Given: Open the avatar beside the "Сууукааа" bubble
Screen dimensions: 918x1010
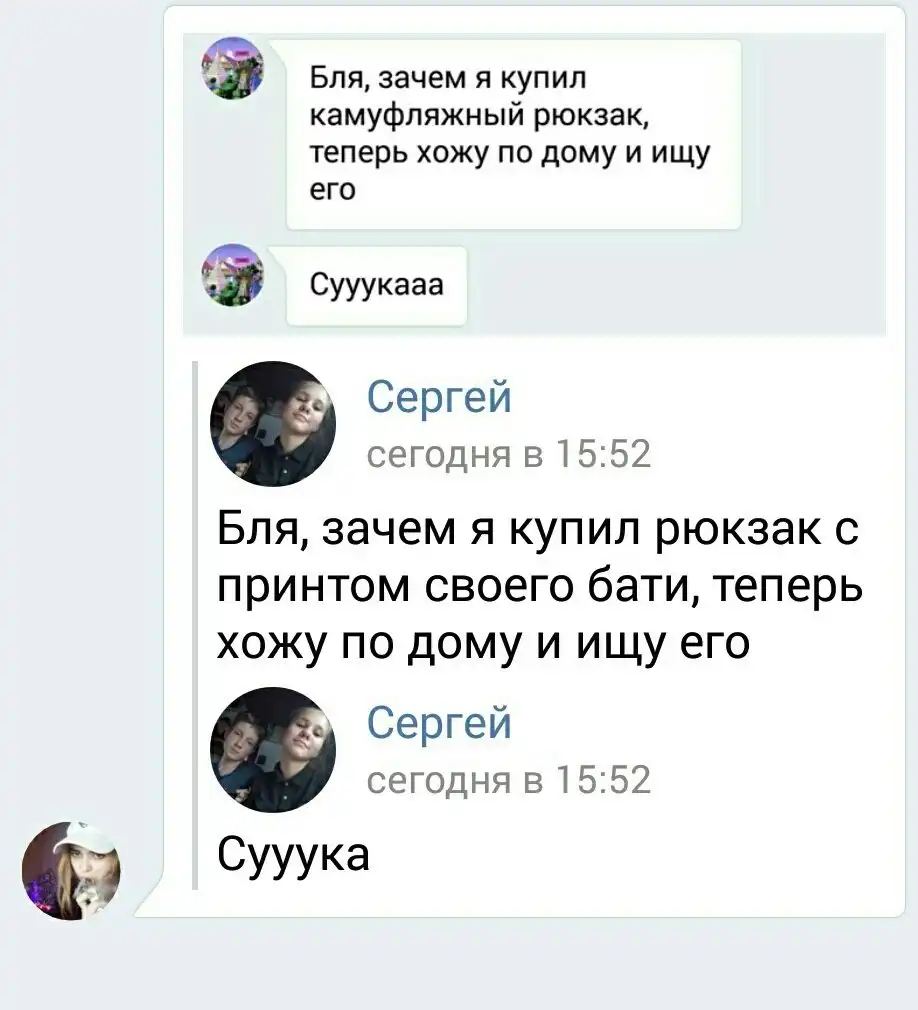Looking at the screenshot, I should (x=233, y=275).
